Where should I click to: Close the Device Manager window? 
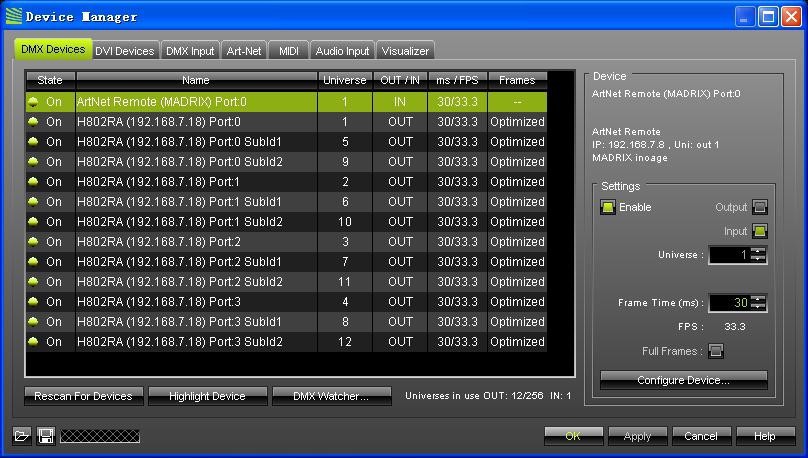791,16
